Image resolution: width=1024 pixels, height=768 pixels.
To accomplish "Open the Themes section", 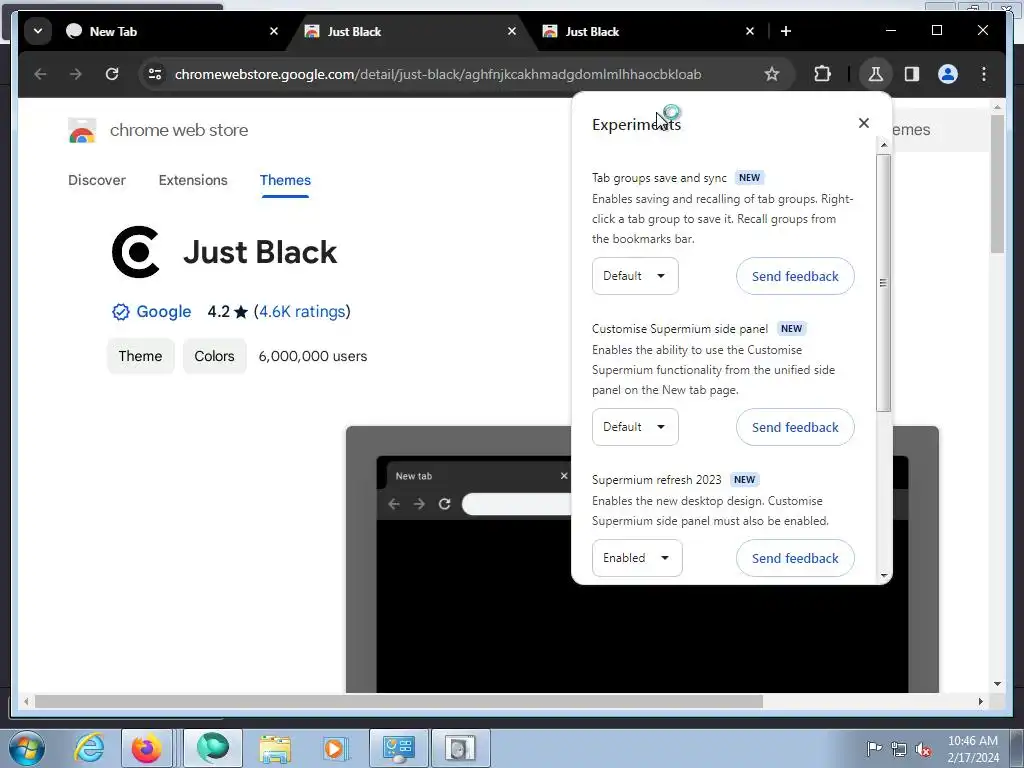I will pyautogui.click(x=285, y=180).
